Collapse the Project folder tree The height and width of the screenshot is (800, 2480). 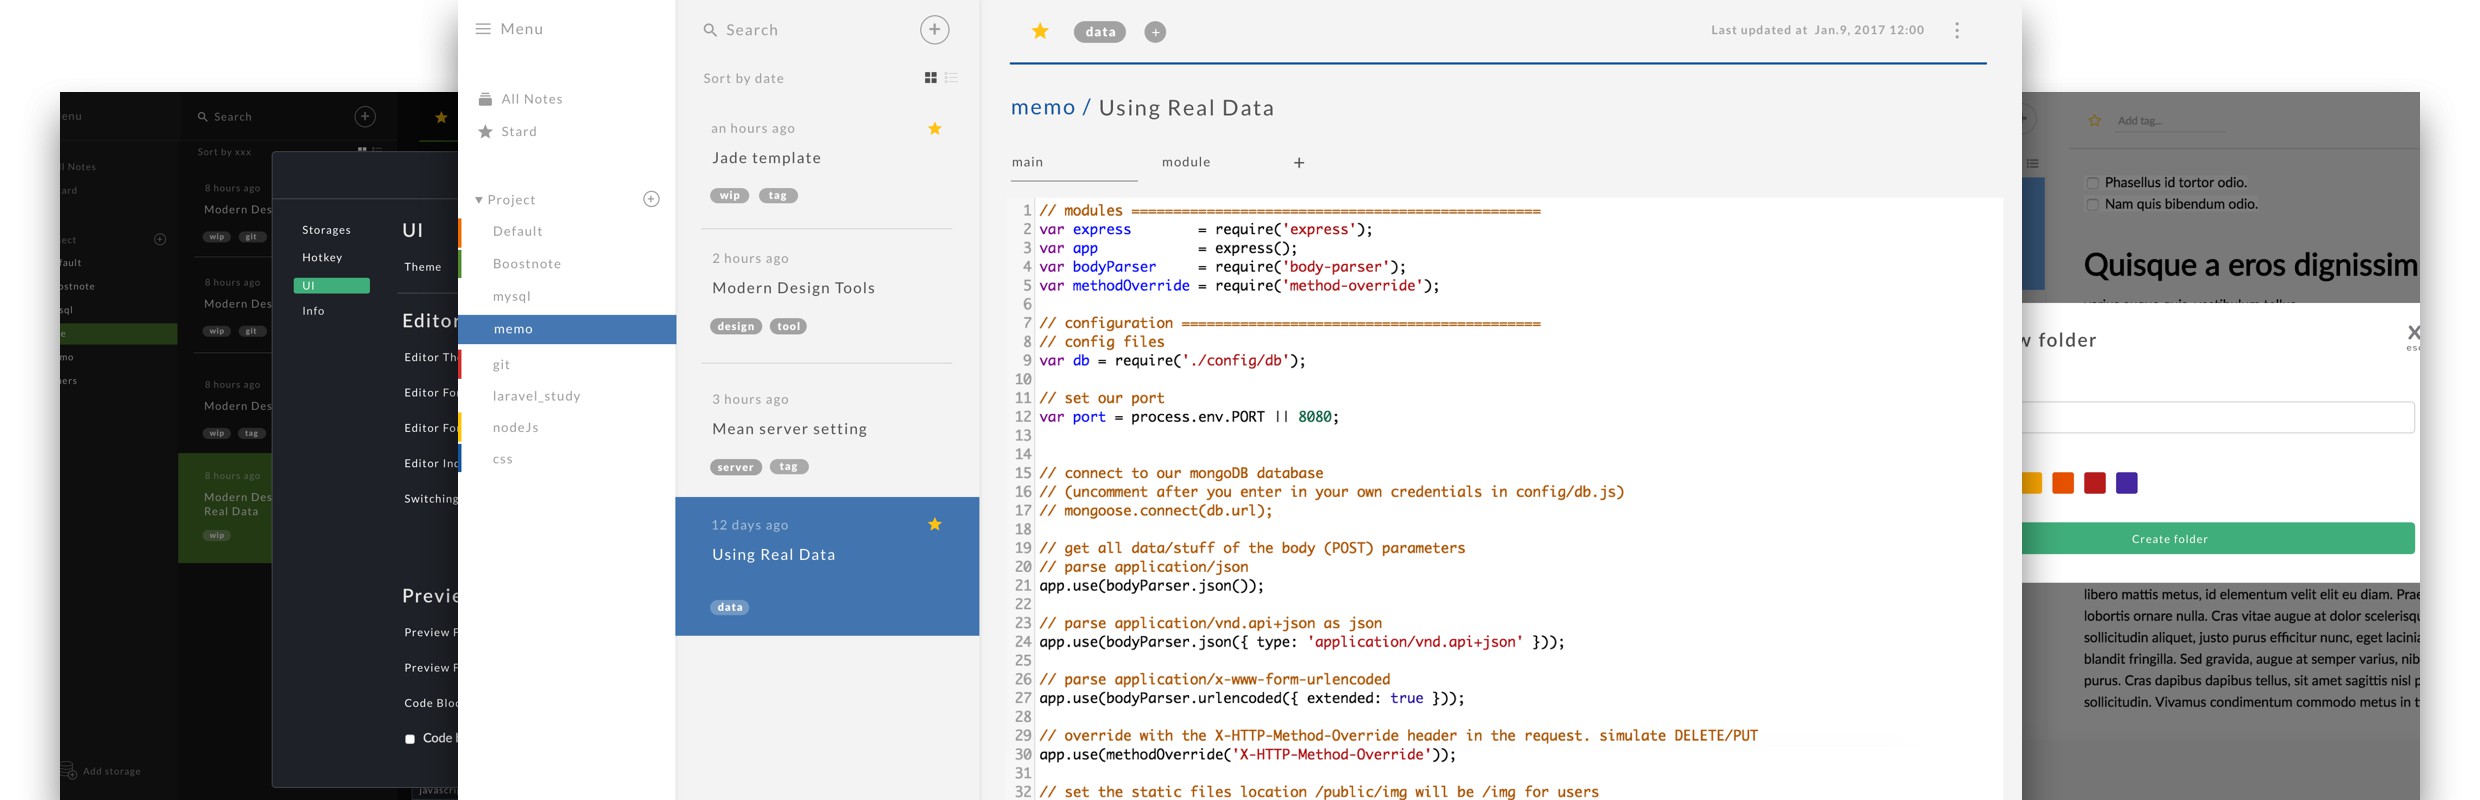point(479,200)
